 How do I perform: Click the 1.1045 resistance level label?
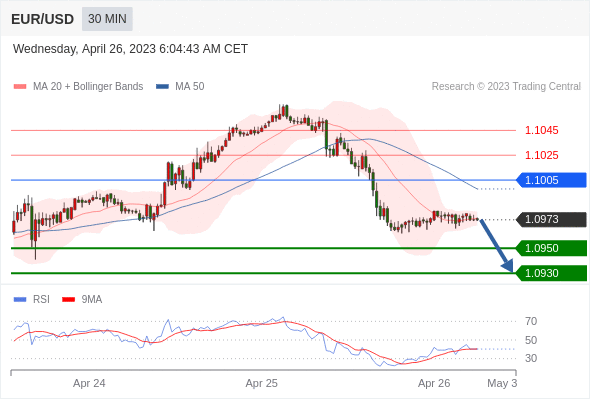(541, 131)
